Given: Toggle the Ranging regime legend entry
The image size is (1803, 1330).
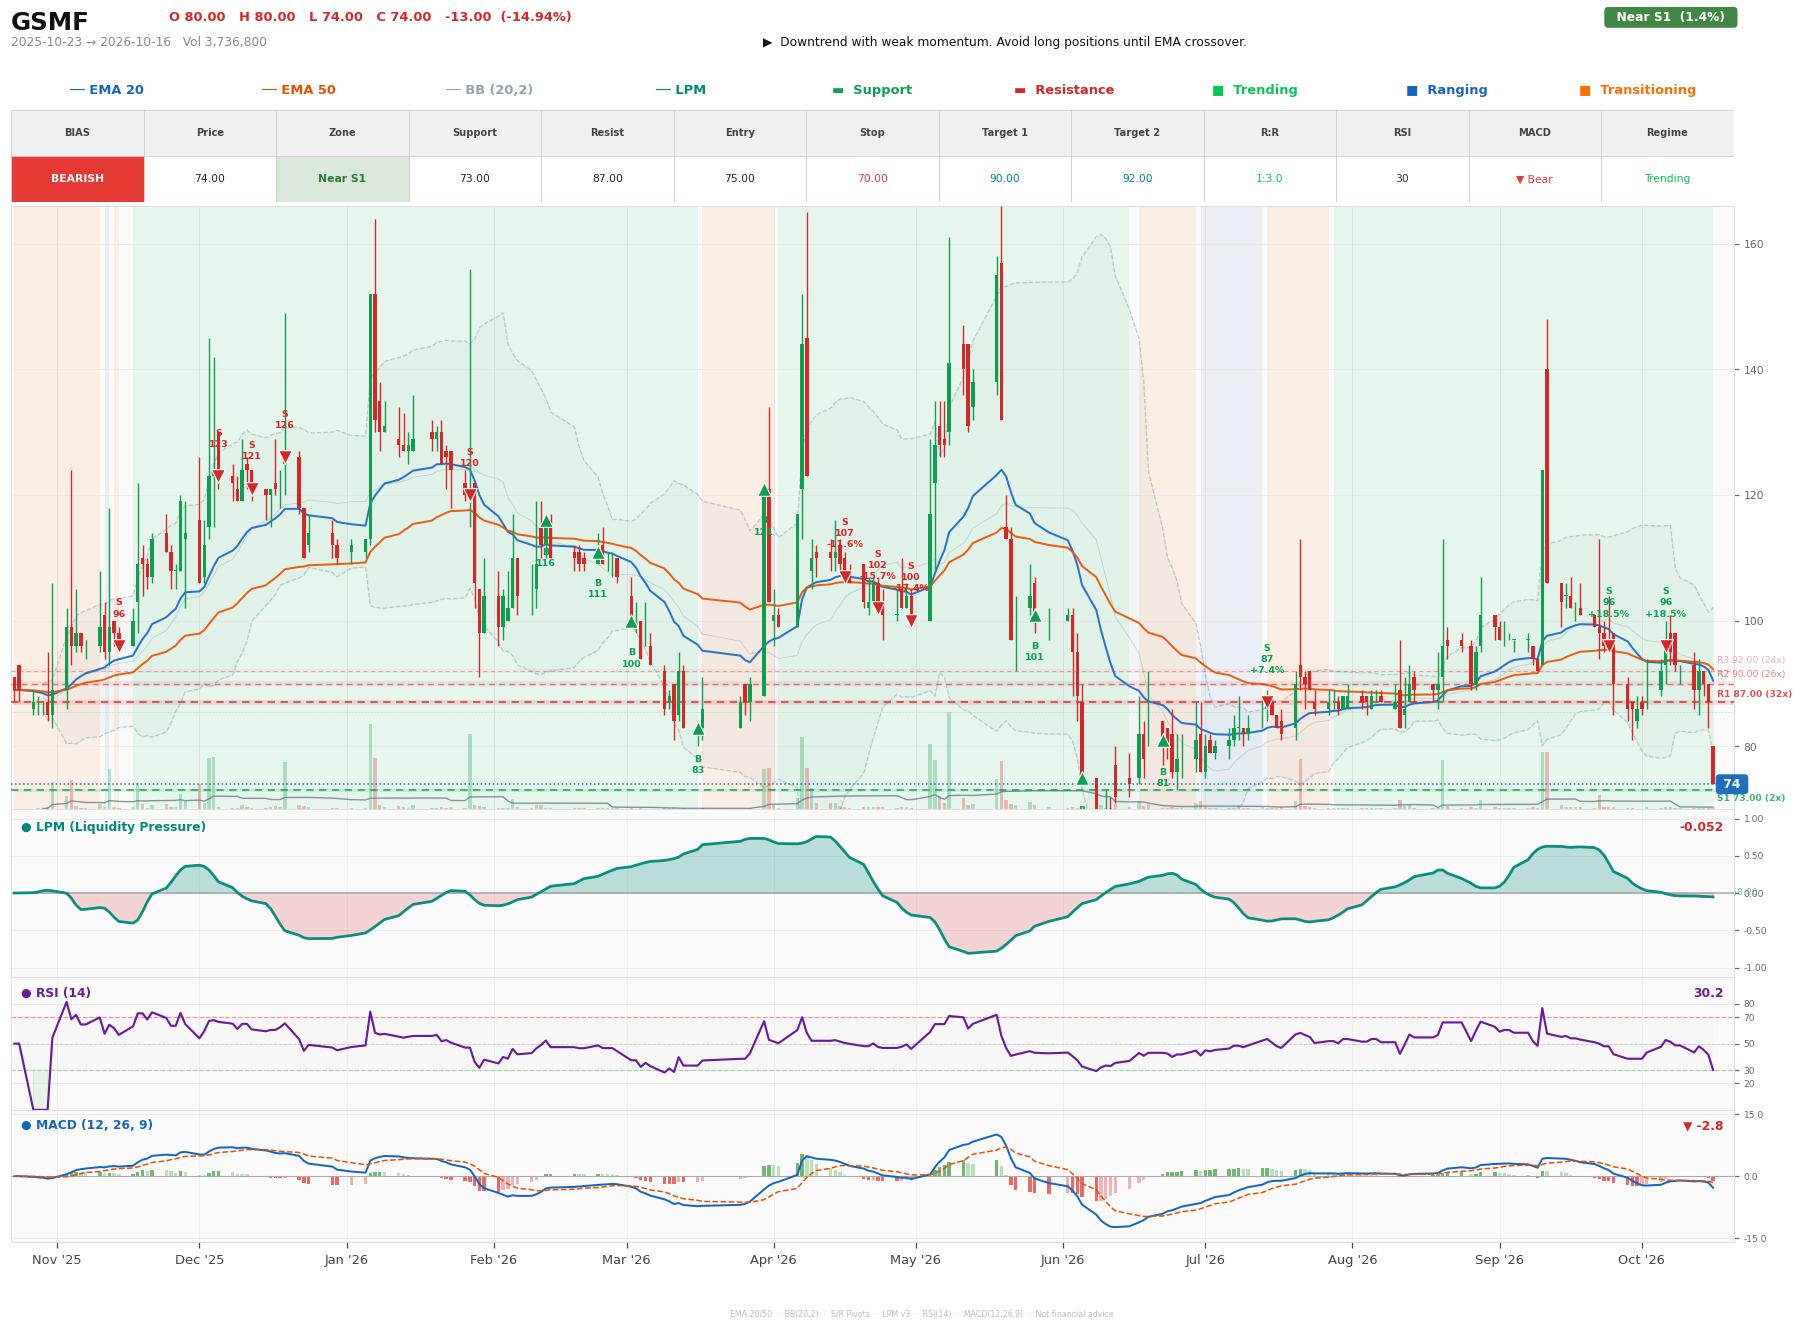Looking at the screenshot, I should 1446,90.
